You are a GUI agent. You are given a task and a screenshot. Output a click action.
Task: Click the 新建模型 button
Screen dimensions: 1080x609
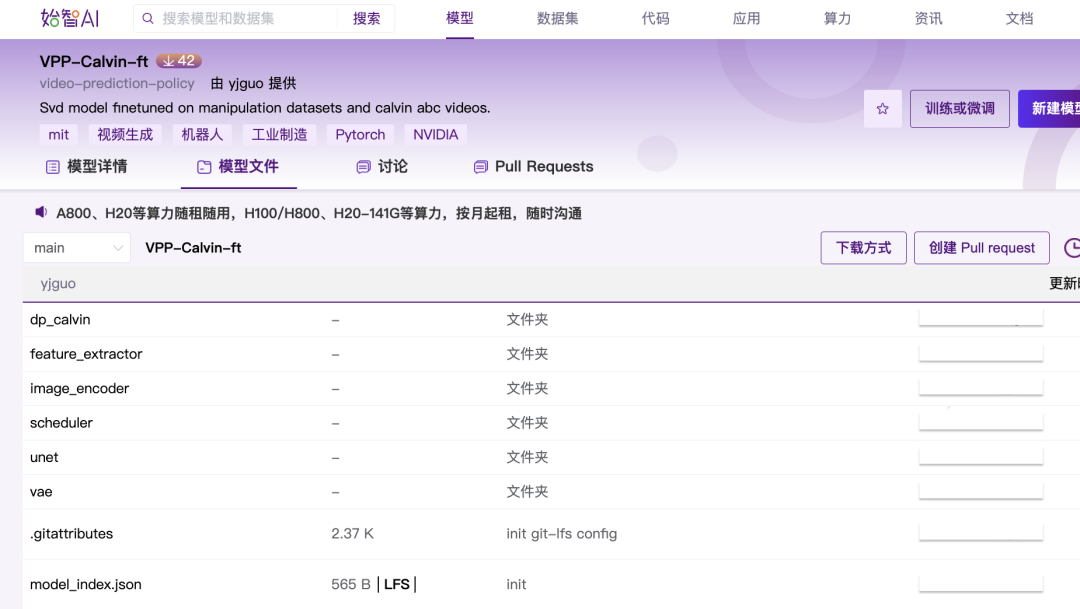coord(1050,109)
